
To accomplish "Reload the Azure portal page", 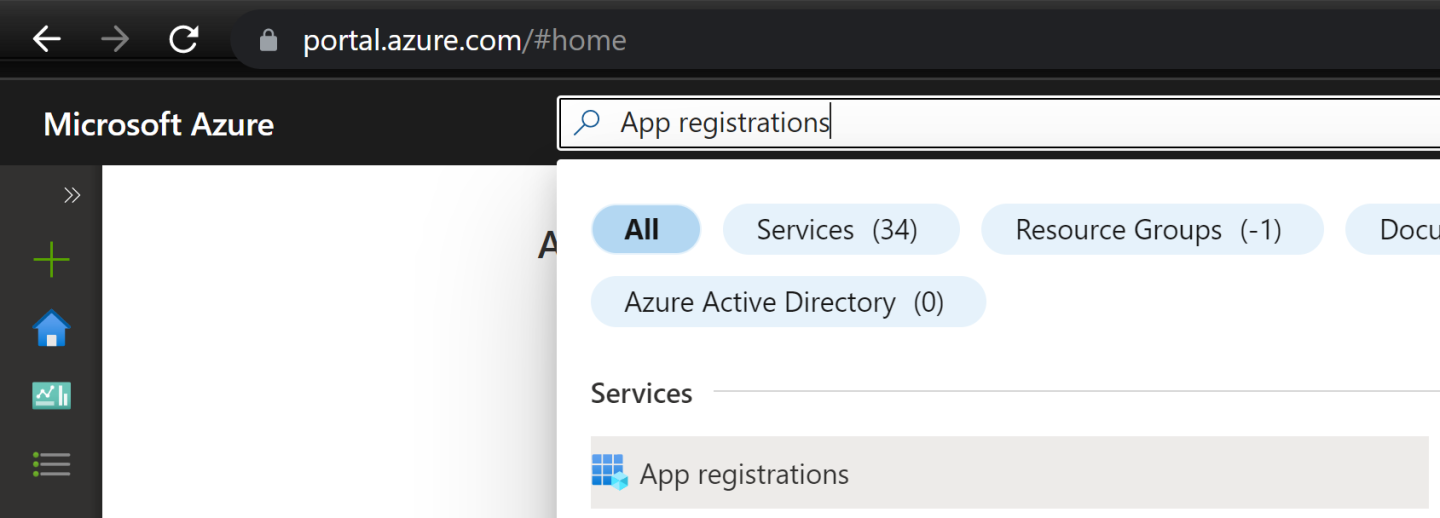I will tap(184, 40).
